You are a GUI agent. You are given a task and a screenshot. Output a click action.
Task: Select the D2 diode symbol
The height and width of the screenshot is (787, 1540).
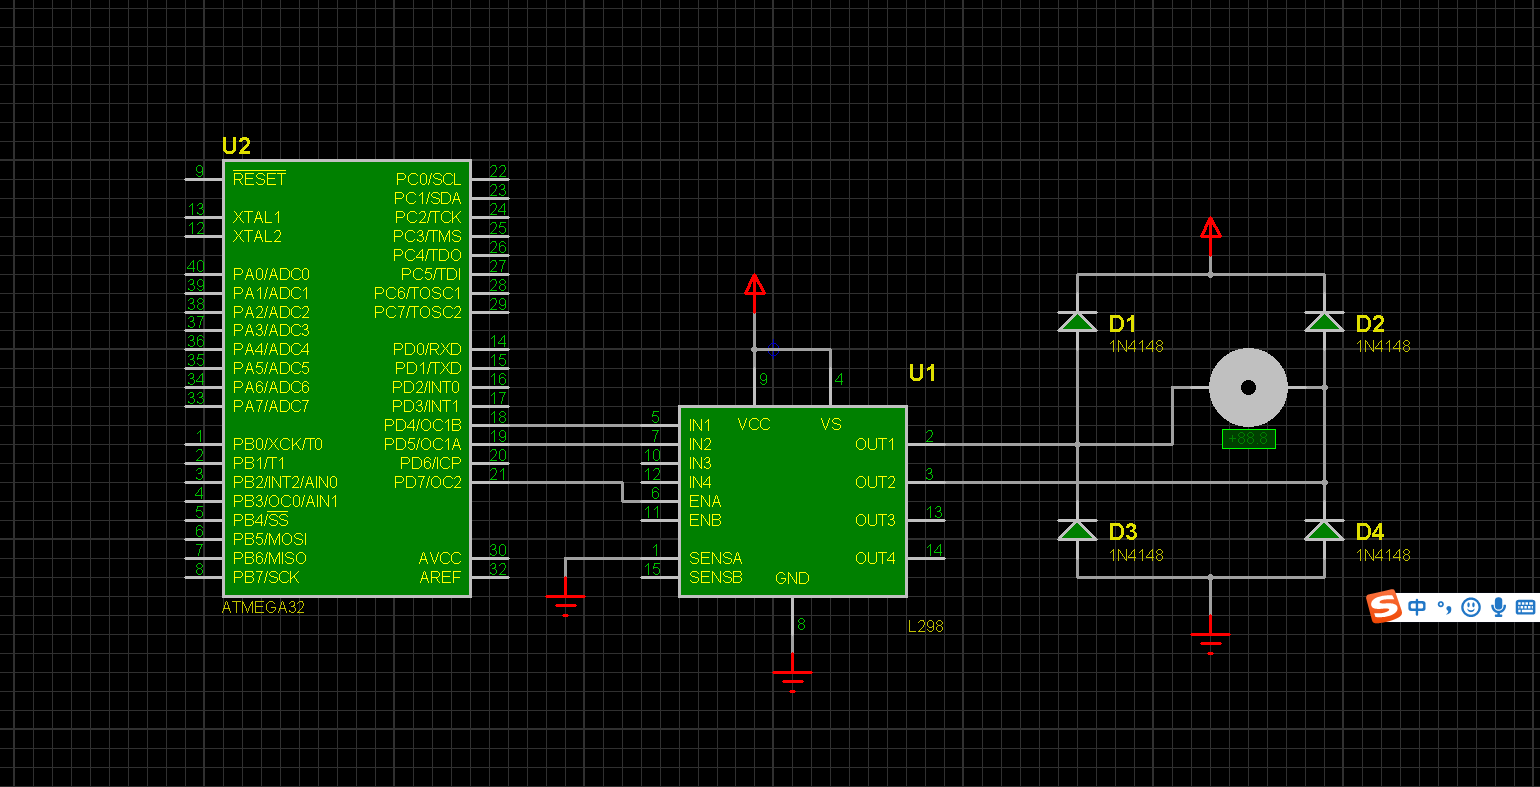pos(1324,321)
